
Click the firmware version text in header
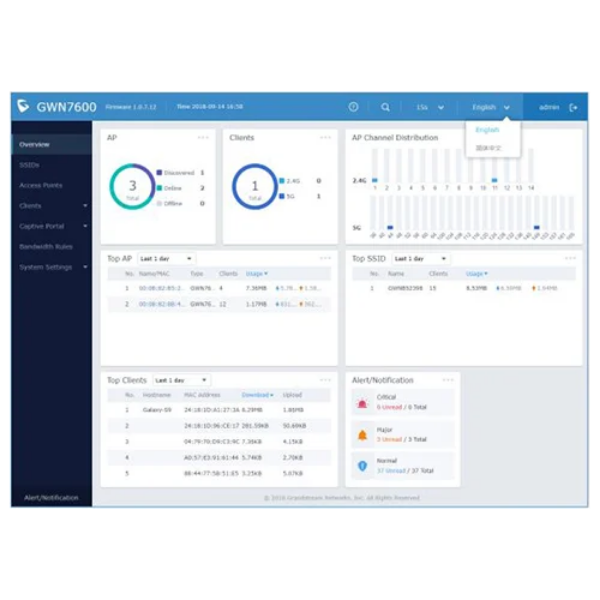[131, 107]
